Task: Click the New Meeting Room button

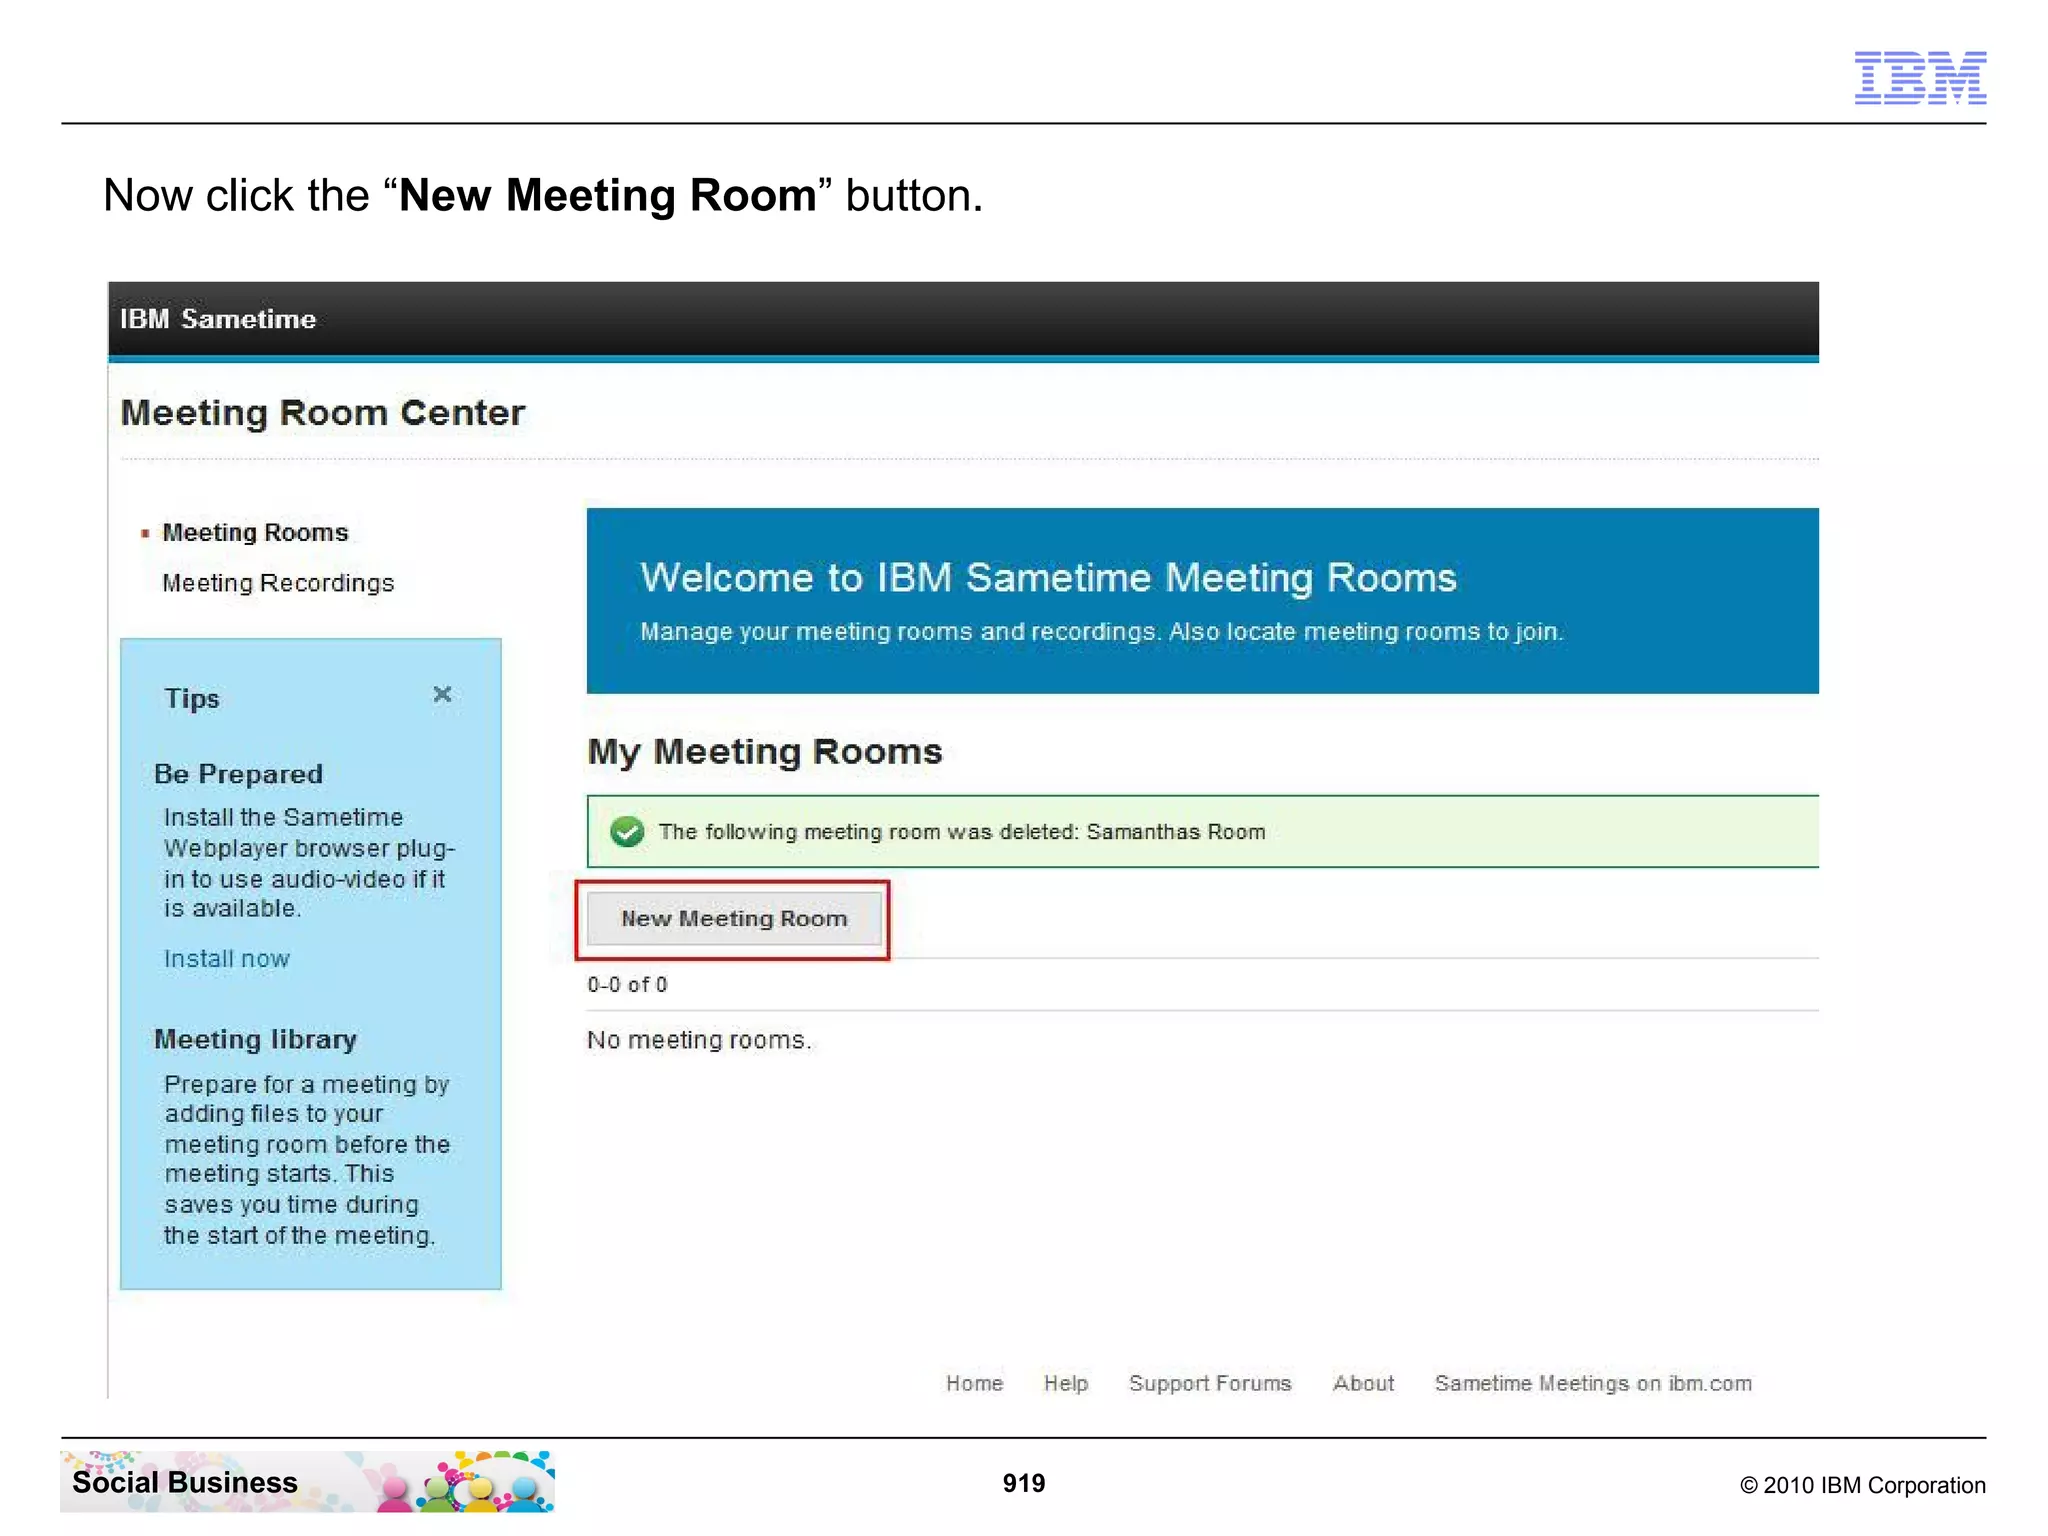Action: pyautogui.click(x=734, y=919)
